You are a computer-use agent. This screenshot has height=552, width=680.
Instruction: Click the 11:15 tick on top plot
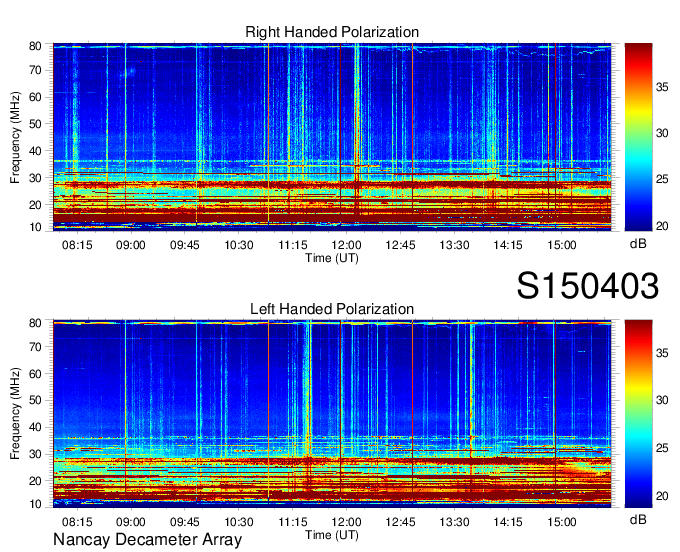point(293,245)
